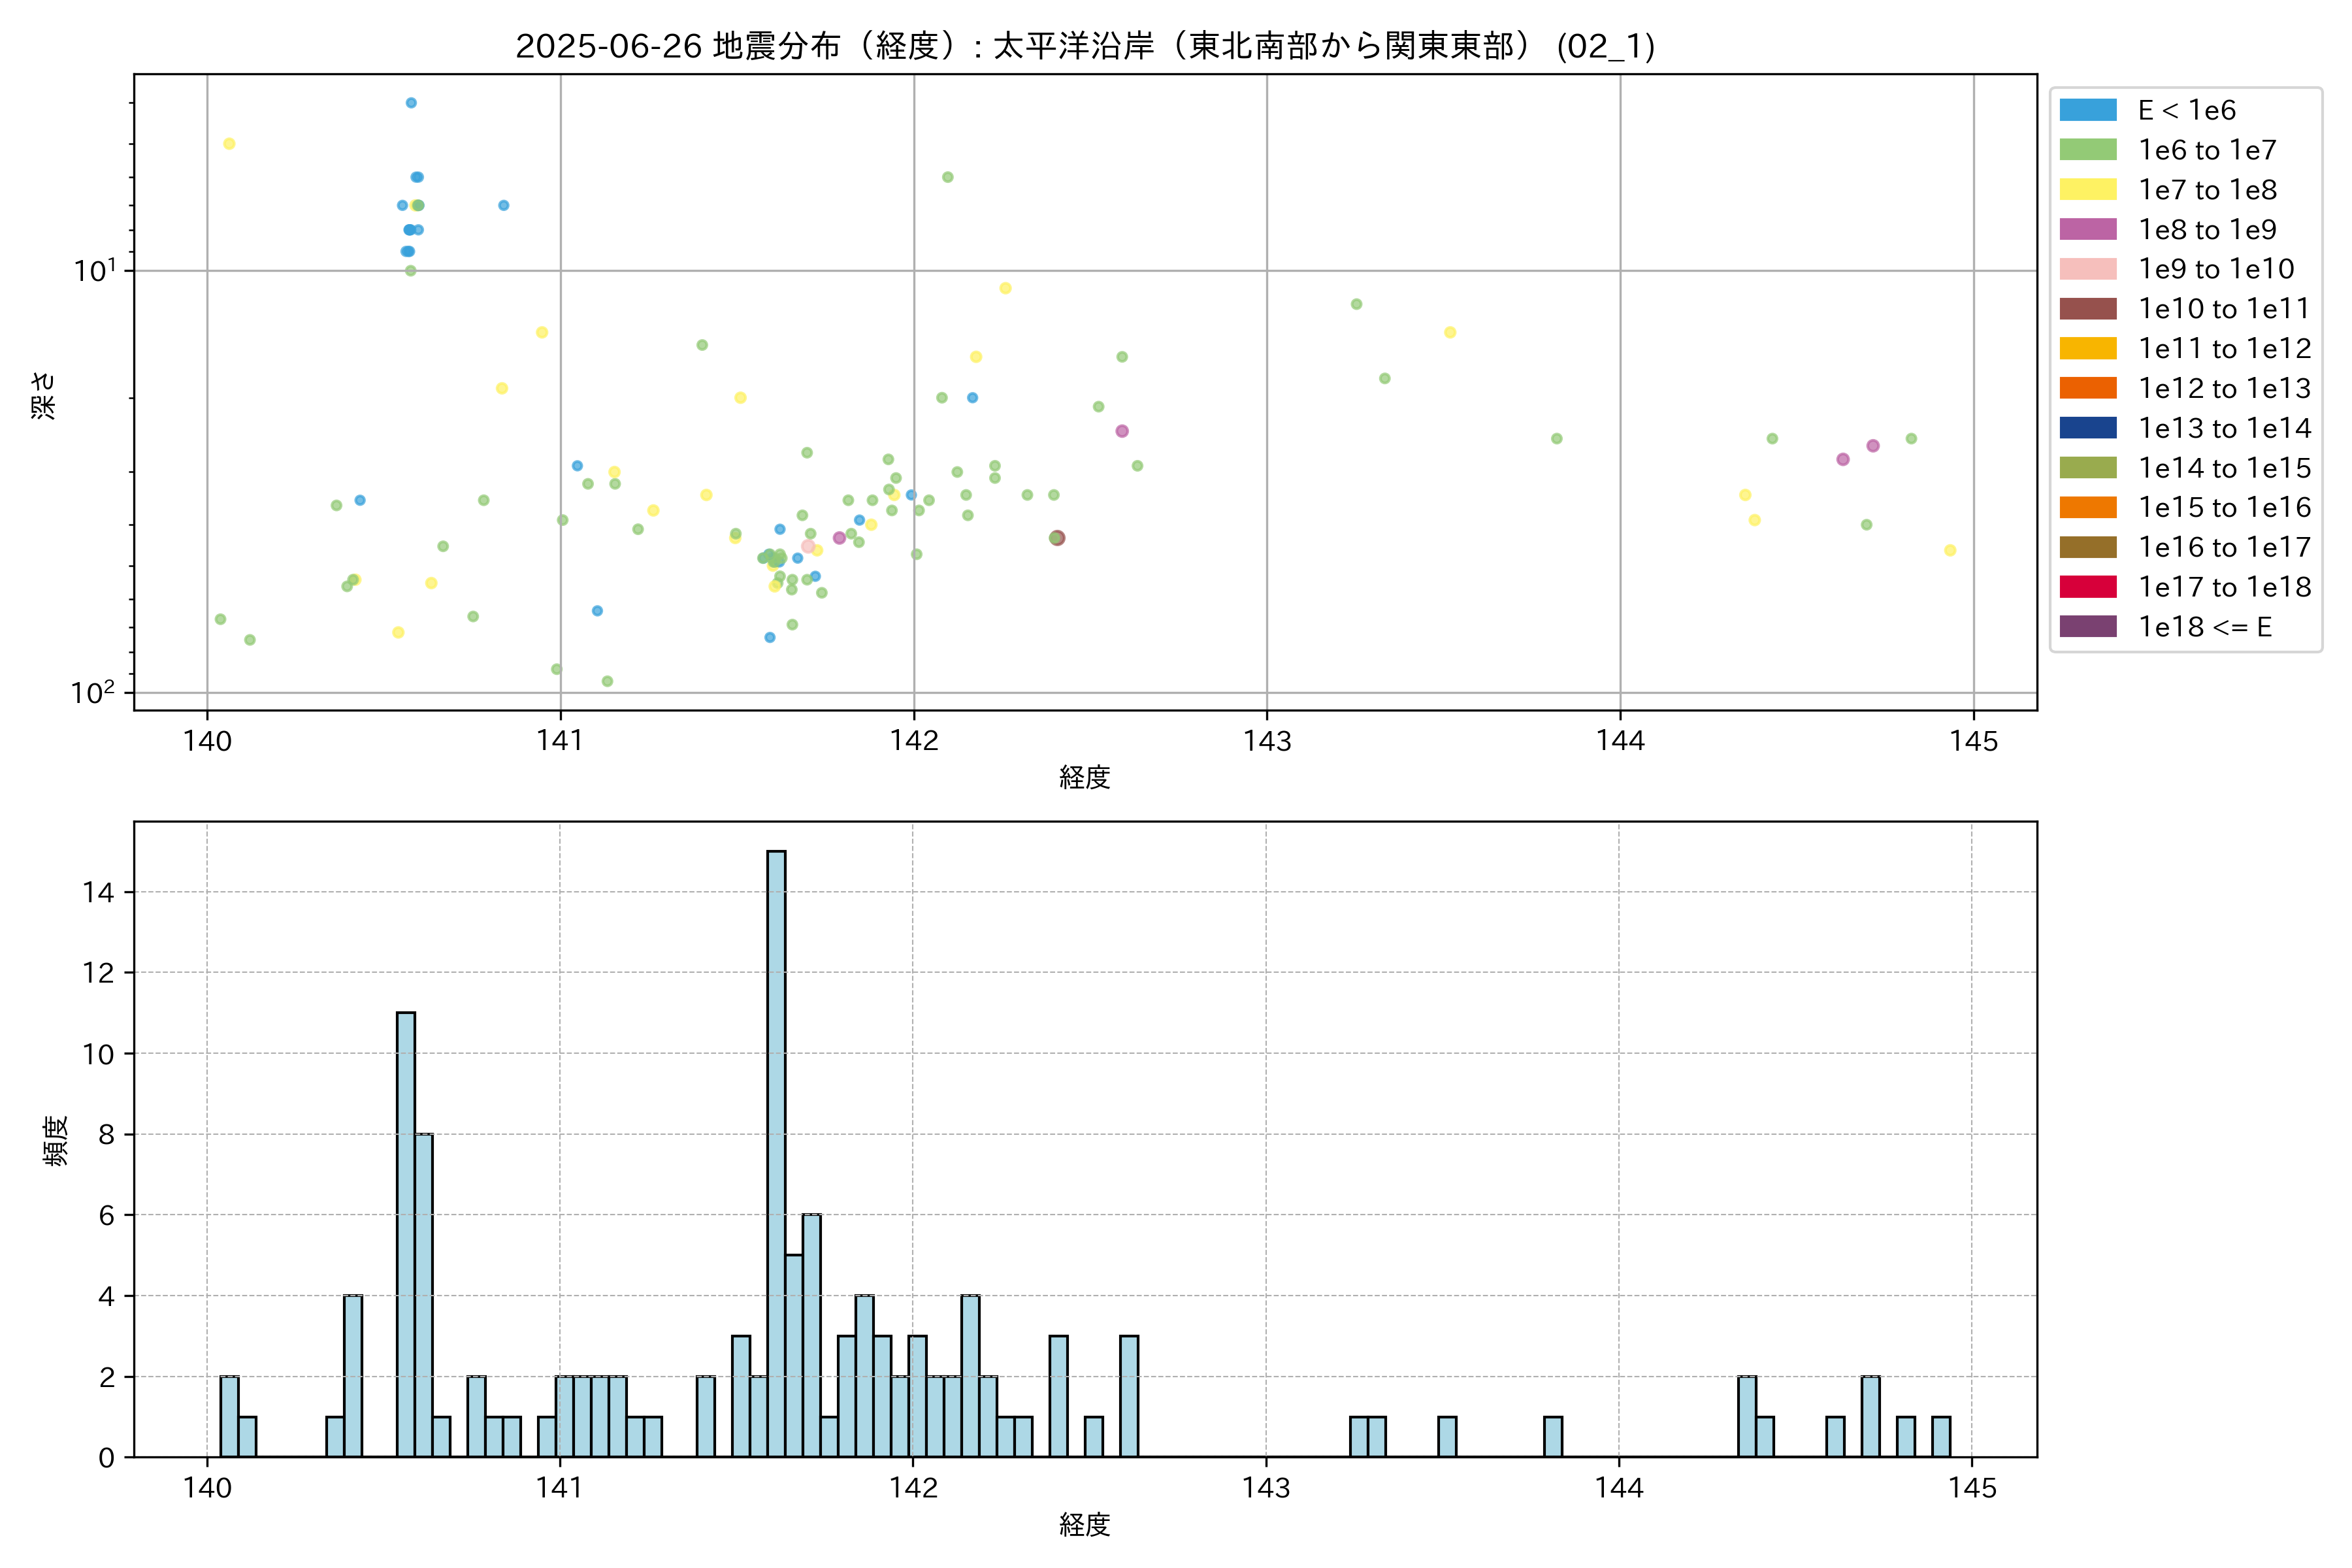The height and width of the screenshot is (1568, 2352).
Task: Click the brown '1e10 to 1e11' legend swatch
Action: (2088, 309)
